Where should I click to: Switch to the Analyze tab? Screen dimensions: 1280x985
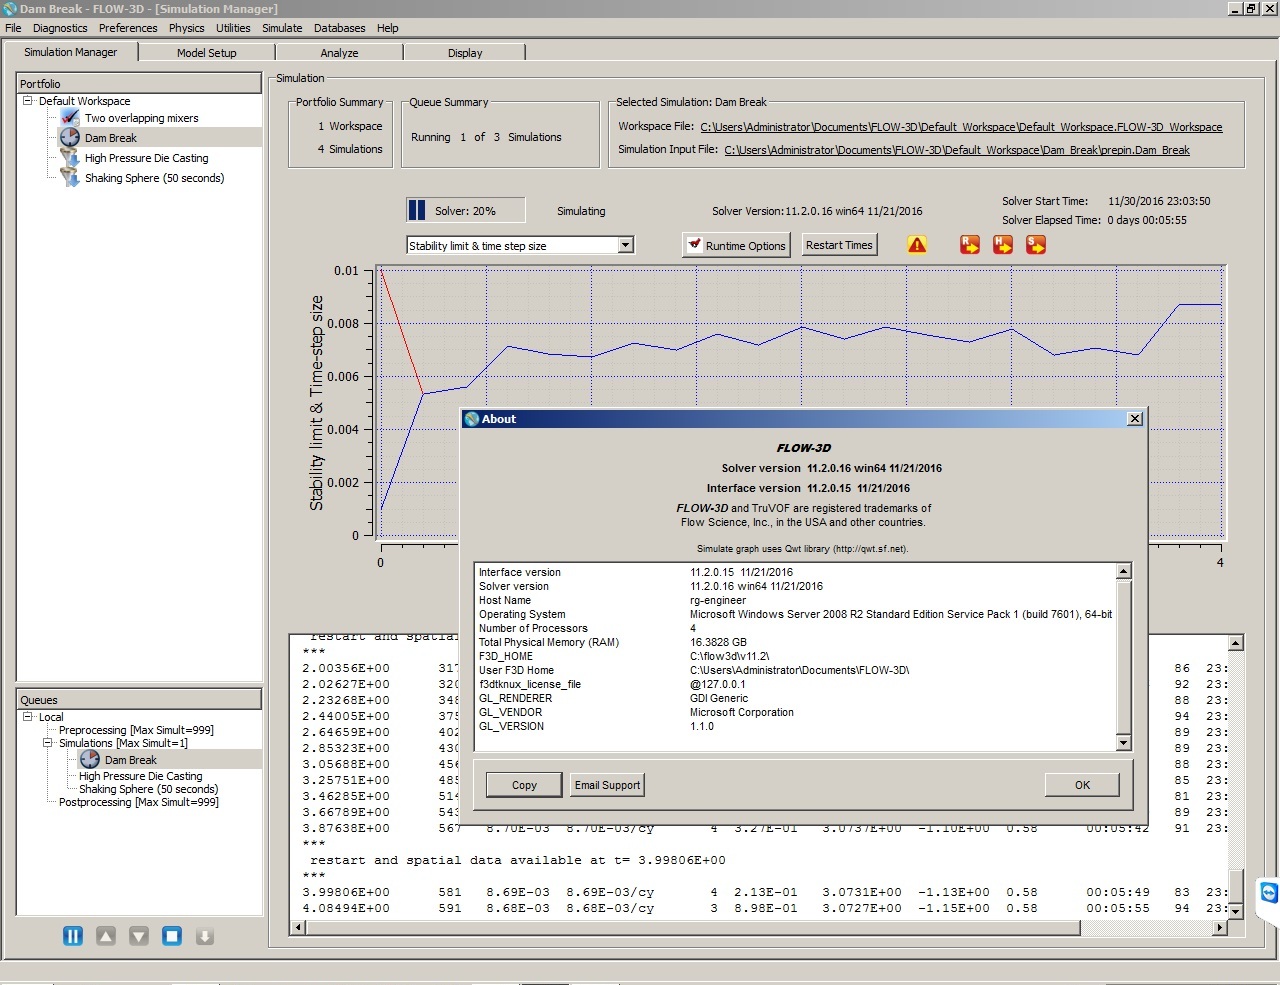coord(339,53)
